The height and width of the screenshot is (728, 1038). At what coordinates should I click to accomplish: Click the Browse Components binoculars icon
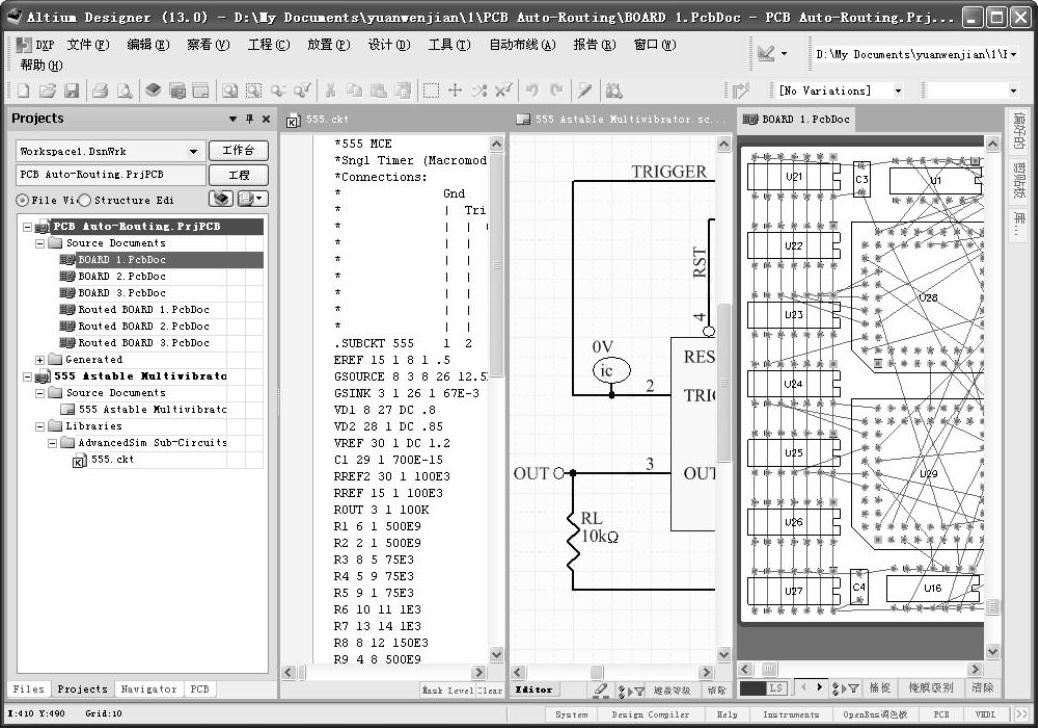click(614, 90)
